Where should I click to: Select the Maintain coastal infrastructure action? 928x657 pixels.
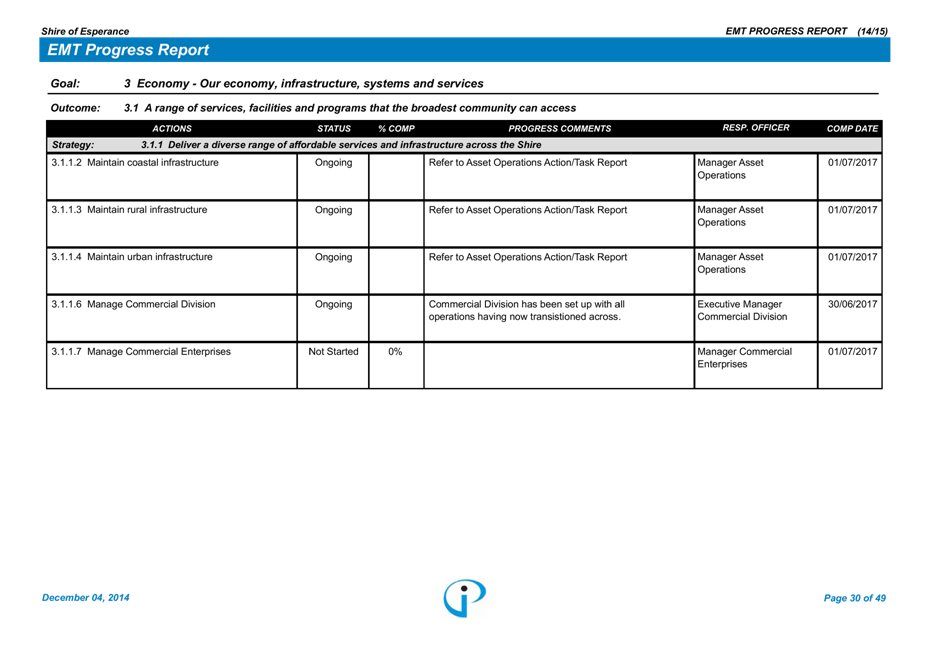(134, 163)
